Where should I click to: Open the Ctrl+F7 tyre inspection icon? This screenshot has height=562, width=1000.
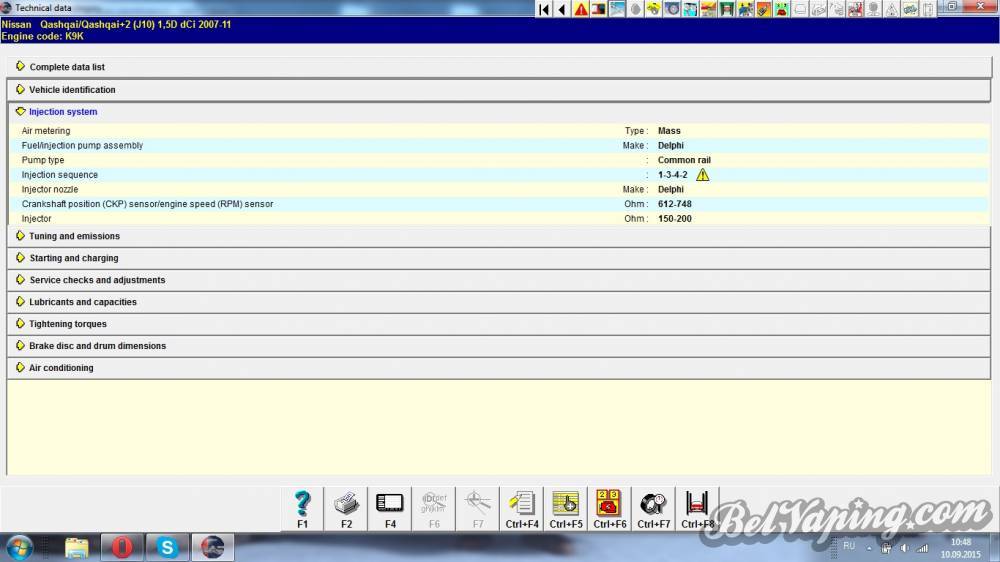(654, 509)
